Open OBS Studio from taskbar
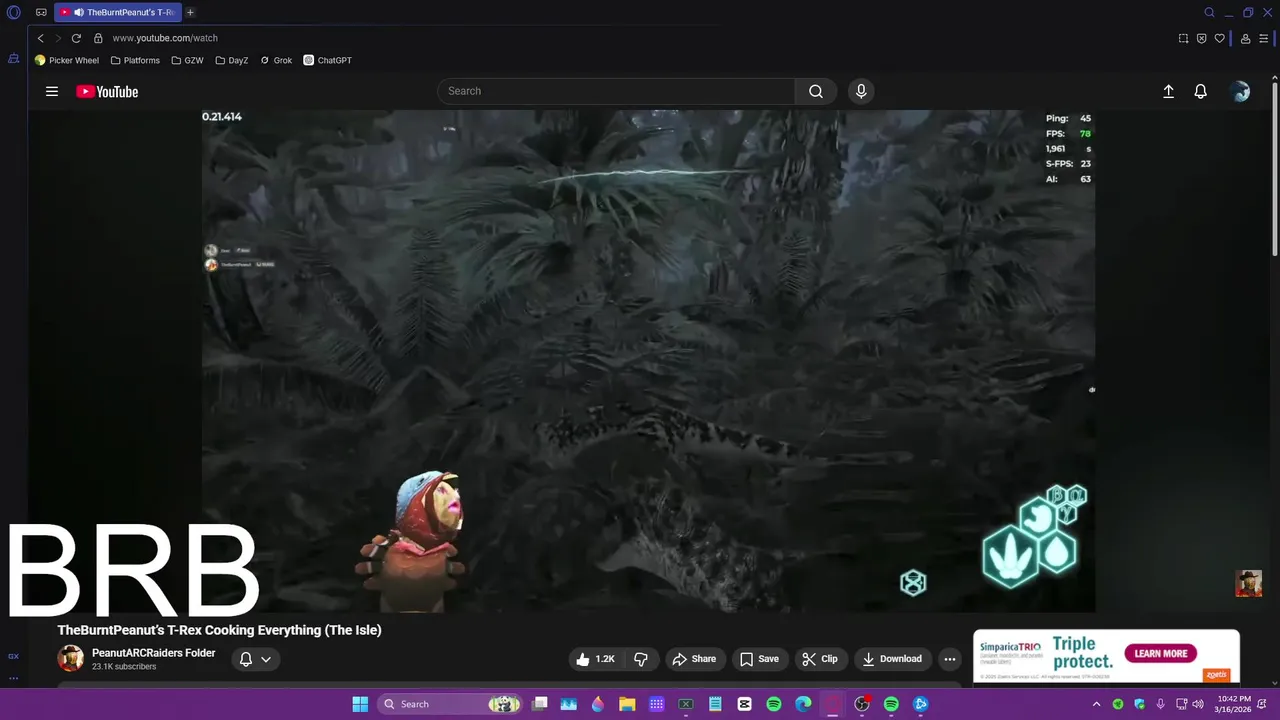Viewport: 1280px width, 720px height. tap(862, 704)
